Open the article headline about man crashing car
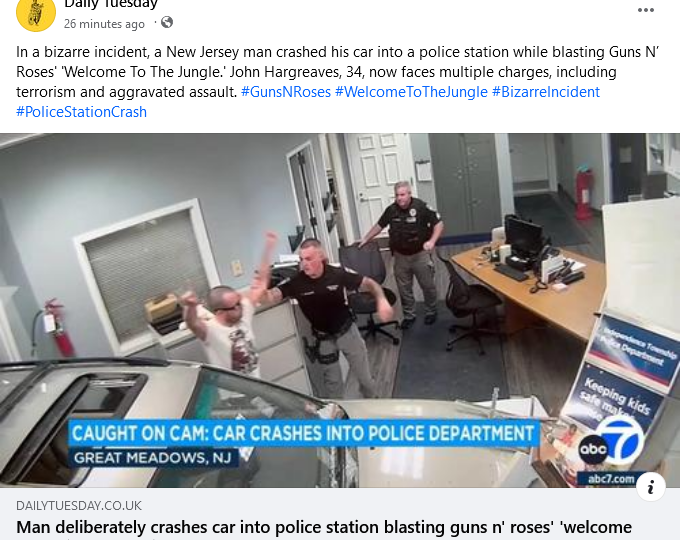This screenshot has width=680, height=540. pyautogui.click(x=324, y=528)
